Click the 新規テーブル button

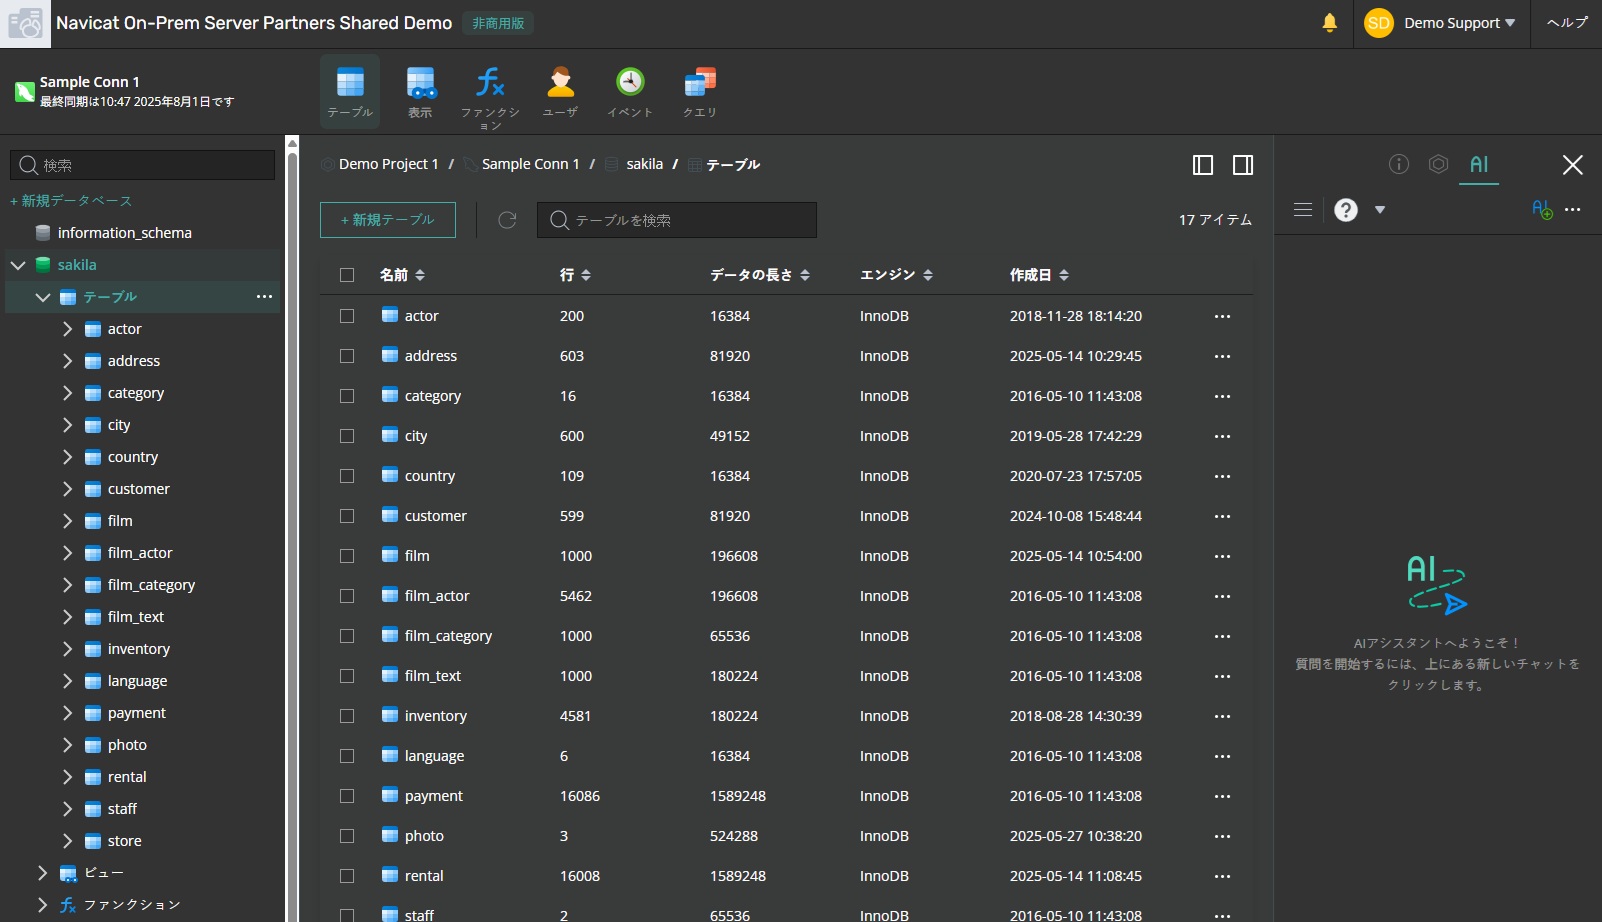(388, 220)
